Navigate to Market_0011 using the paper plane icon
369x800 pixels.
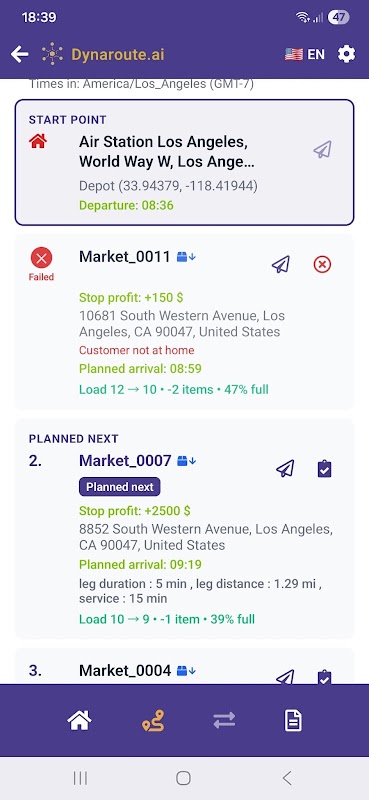pyautogui.click(x=281, y=264)
